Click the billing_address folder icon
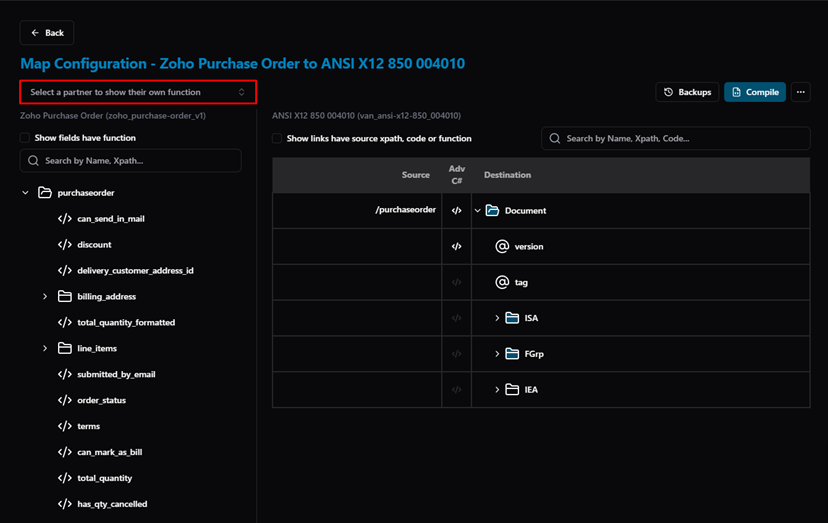 coord(64,296)
